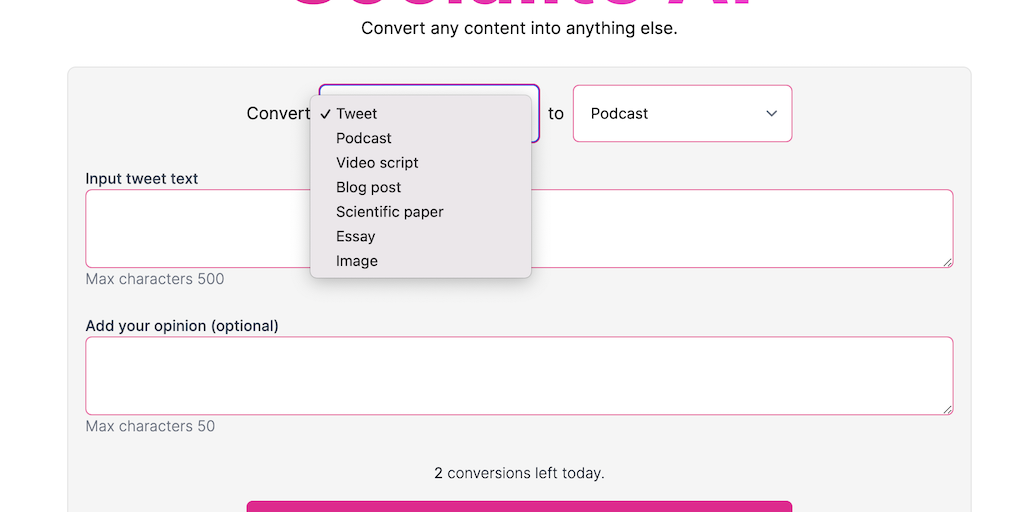The height and width of the screenshot is (512, 1024).
Task: Click the checkmark beside Tweet
Action: [326, 114]
